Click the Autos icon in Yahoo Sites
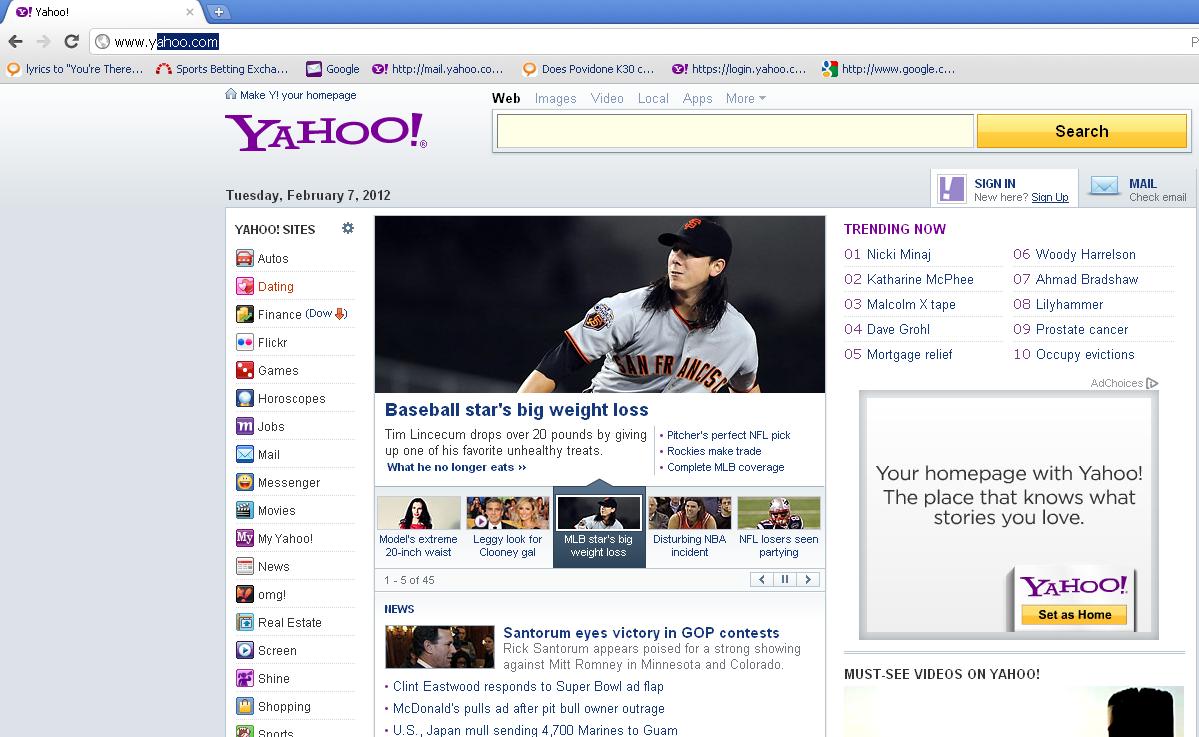1199x737 pixels. (x=244, y=258)
